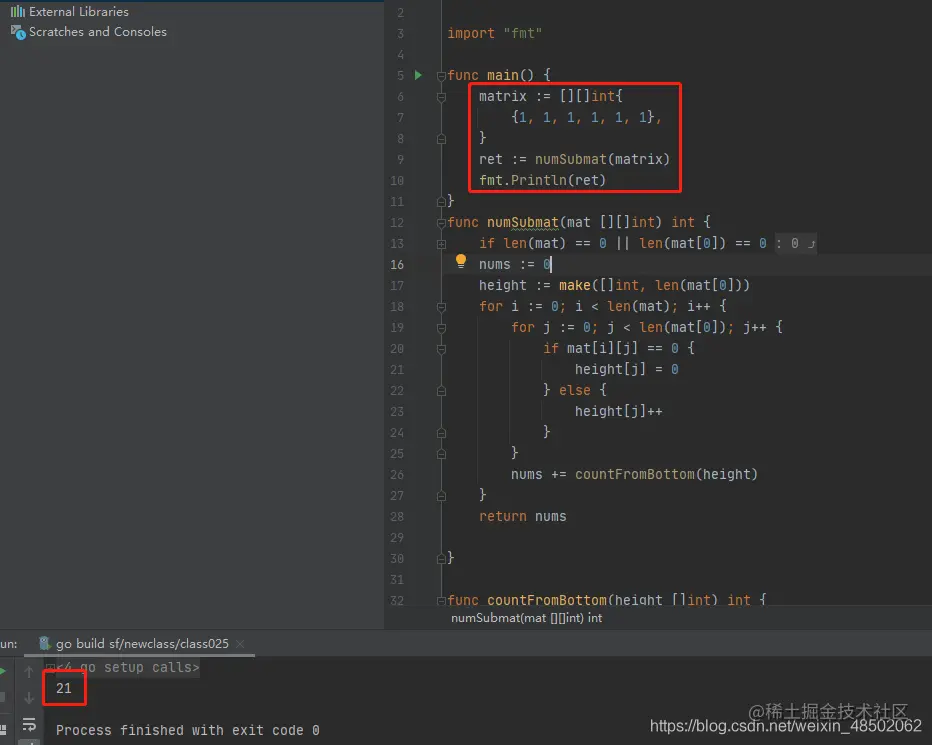
Task: Click the fold end marker at line 24
Action: tap(441, 433)
